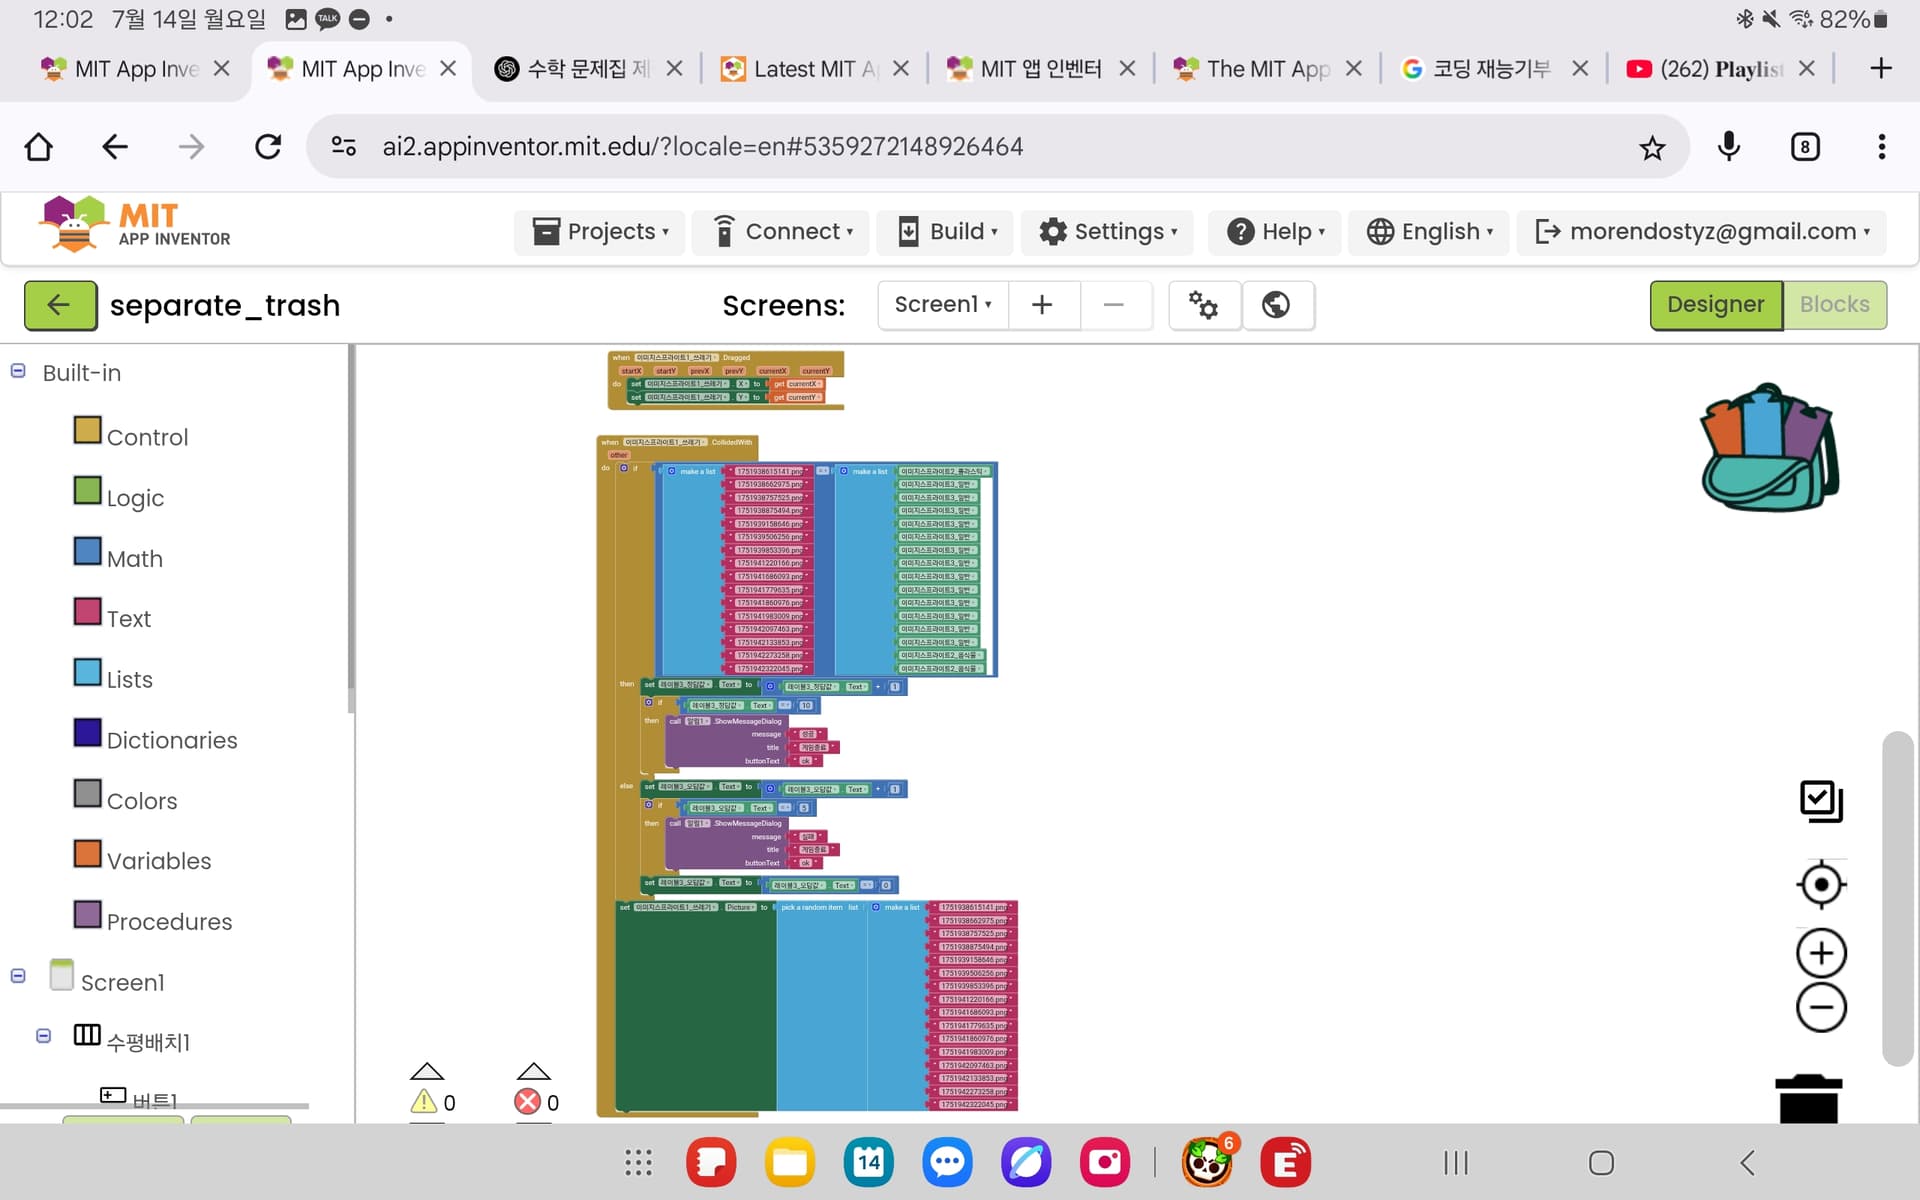
Task: Open the Connect menu
Action: (x=781, y=232)
